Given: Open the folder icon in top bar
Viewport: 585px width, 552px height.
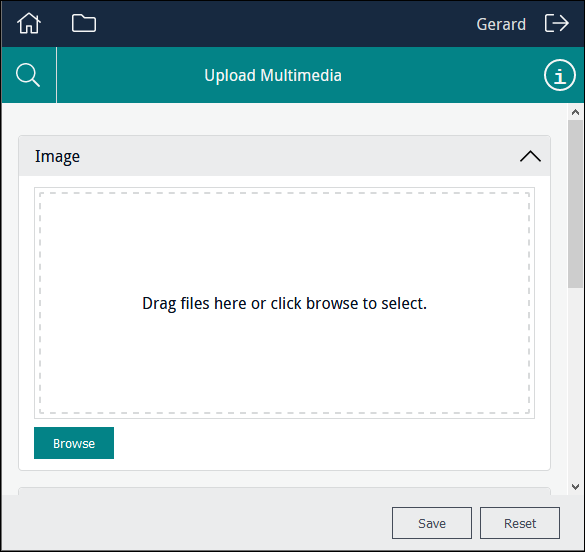Looking at the screenshot, I should 84,23.
